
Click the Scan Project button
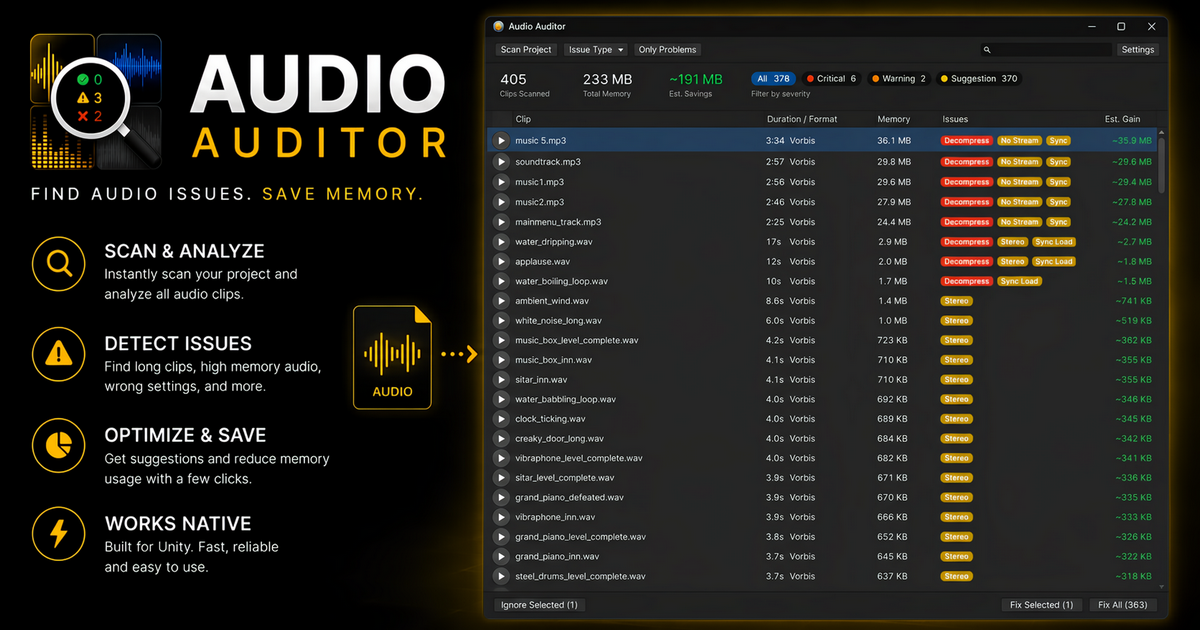[526, 50]
